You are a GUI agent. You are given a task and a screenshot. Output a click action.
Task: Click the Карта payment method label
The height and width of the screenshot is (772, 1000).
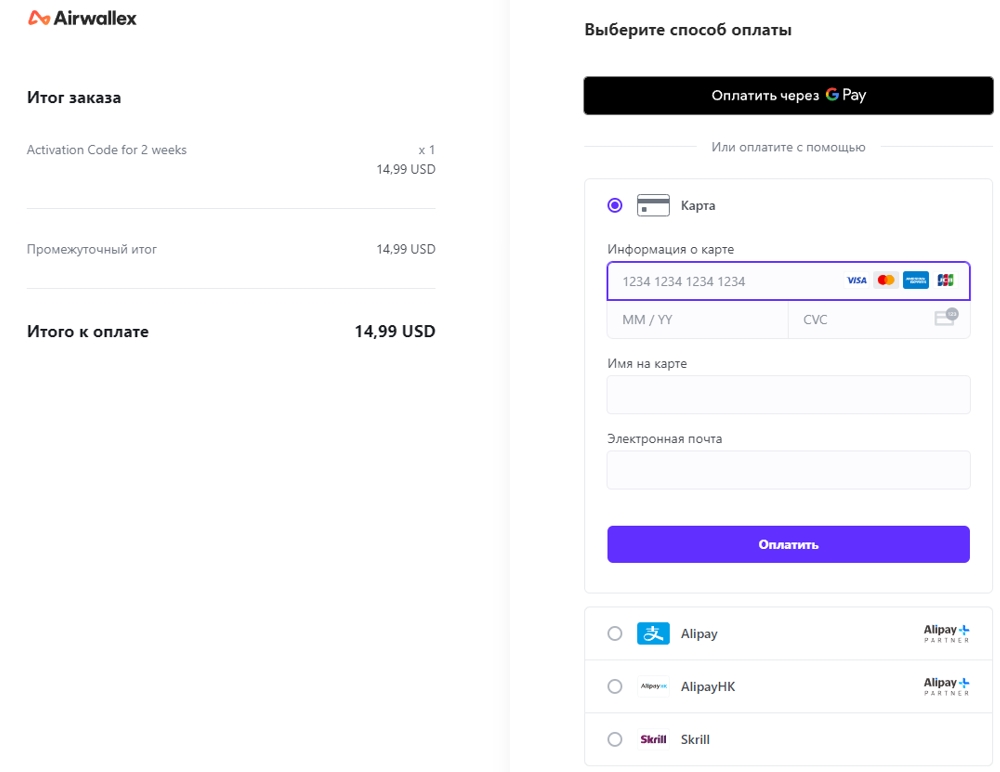click(698, 205)
